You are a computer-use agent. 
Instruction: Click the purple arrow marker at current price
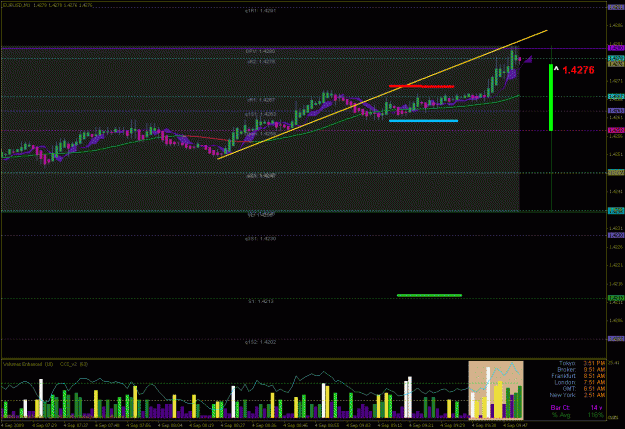pos(528,59)
